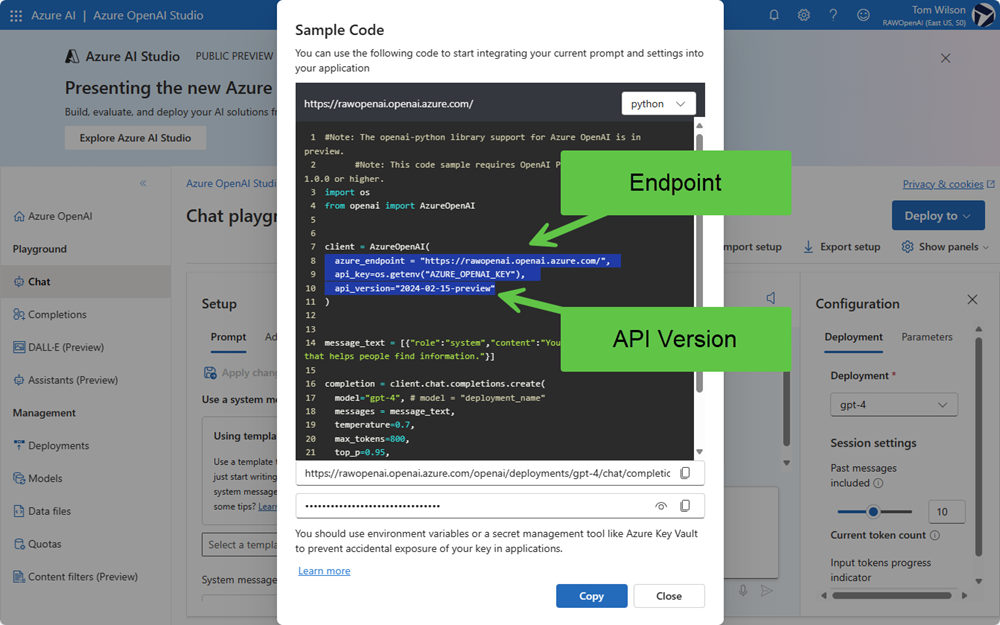Viewport: 1000px width, 625px height.
Task: Open Content filters (Preview) page
Action: (x=85, y=577)
